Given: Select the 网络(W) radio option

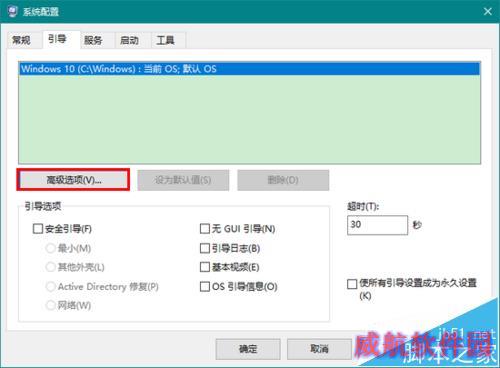Looking at the screenshot, I should (50, 305).
